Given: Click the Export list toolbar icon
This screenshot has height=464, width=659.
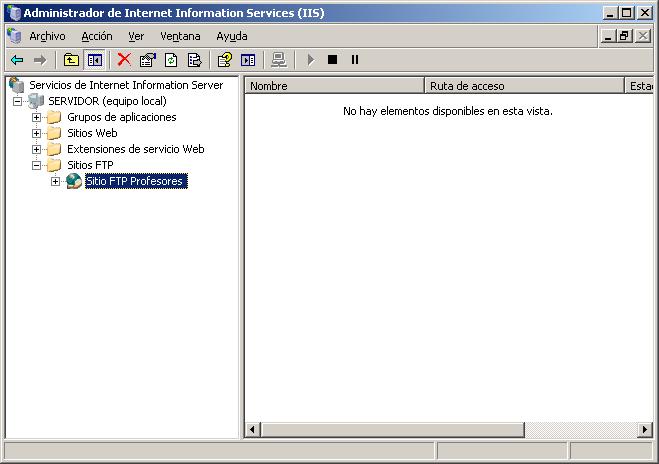Looking at the screenshot, I should [194, 60].
